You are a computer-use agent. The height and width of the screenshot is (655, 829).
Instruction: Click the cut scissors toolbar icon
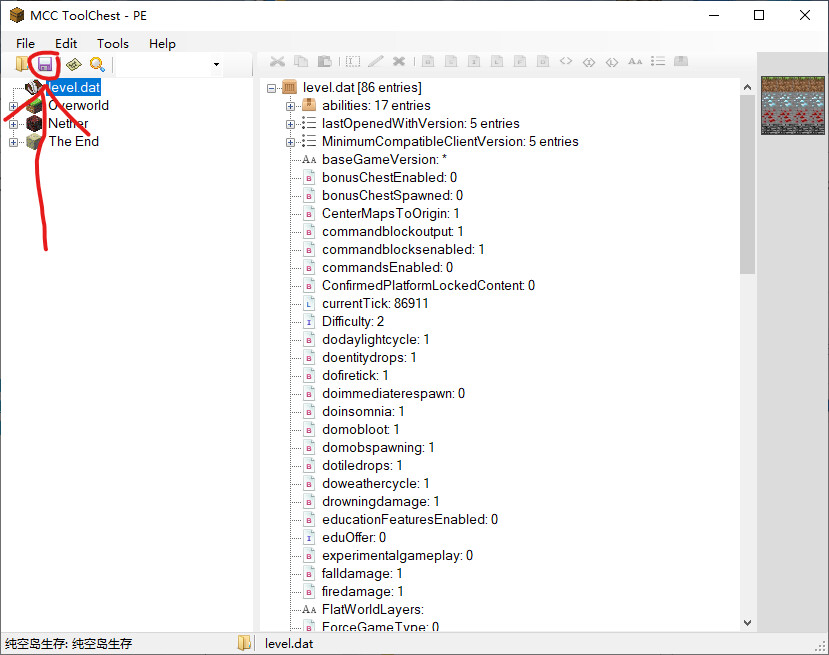click(277, 61)
